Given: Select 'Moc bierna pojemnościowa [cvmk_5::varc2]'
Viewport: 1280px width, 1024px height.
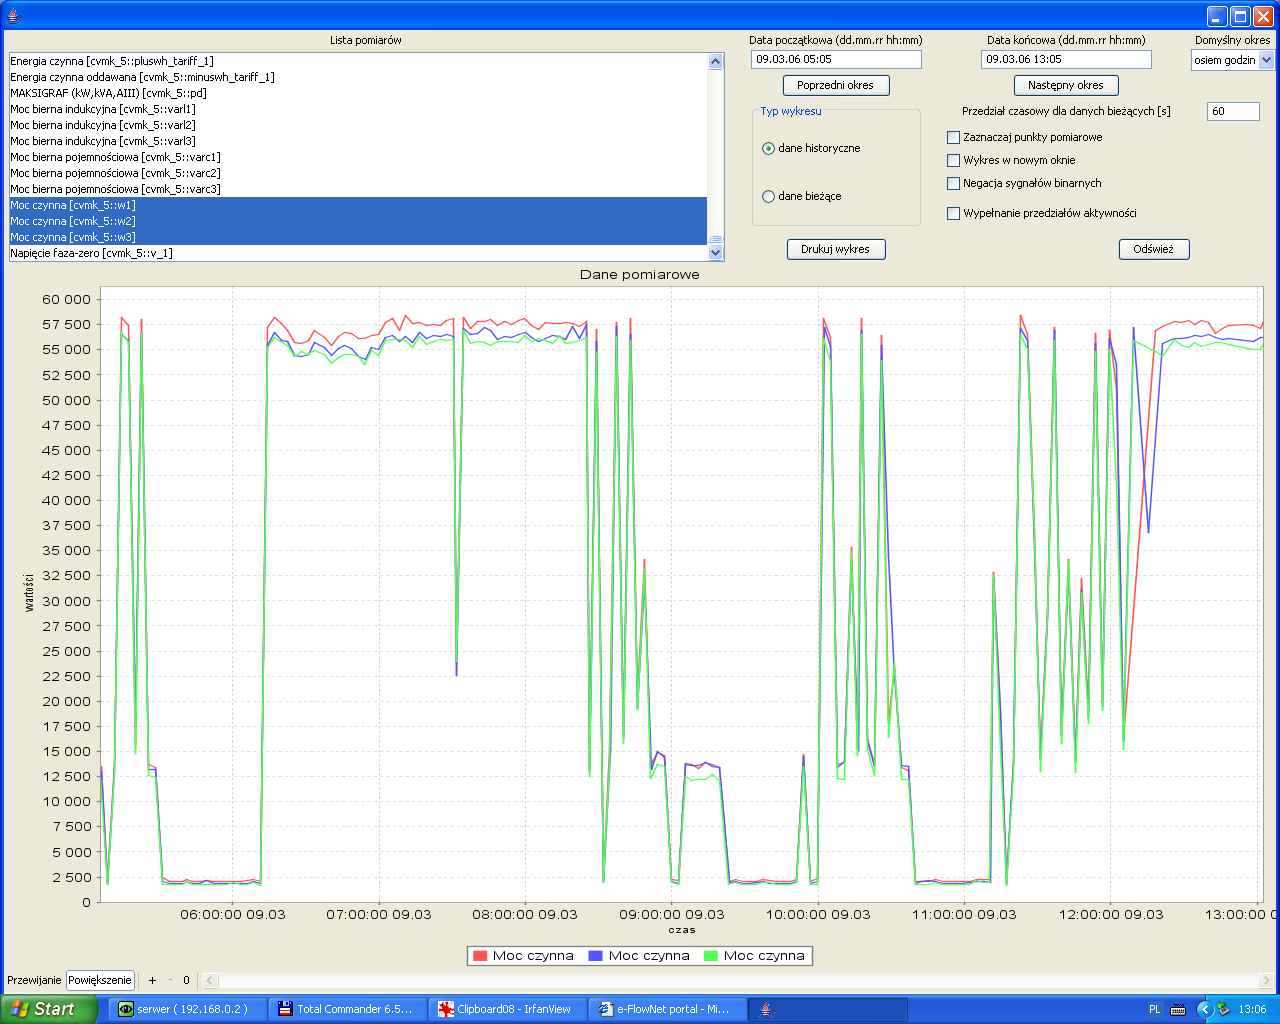Looking at the screenshot, I should tap(358, 173).
